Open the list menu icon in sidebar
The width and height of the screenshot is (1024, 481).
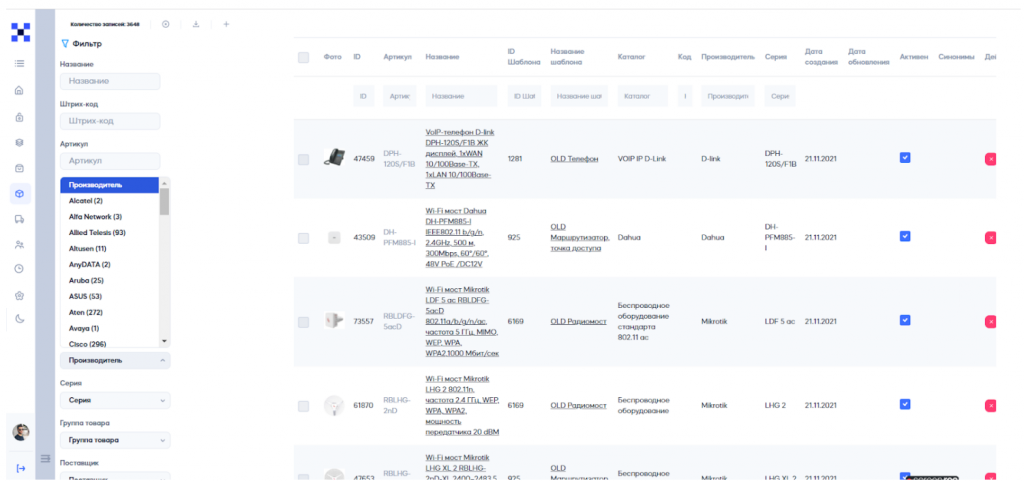click(x=20, y=63)
